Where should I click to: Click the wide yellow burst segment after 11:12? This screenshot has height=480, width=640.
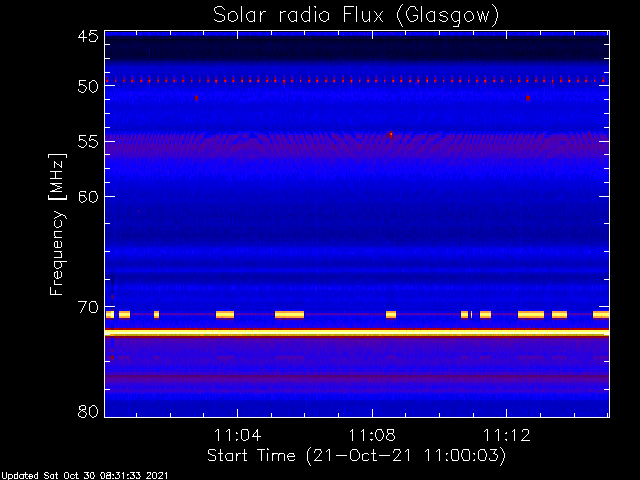pos(531,314)
